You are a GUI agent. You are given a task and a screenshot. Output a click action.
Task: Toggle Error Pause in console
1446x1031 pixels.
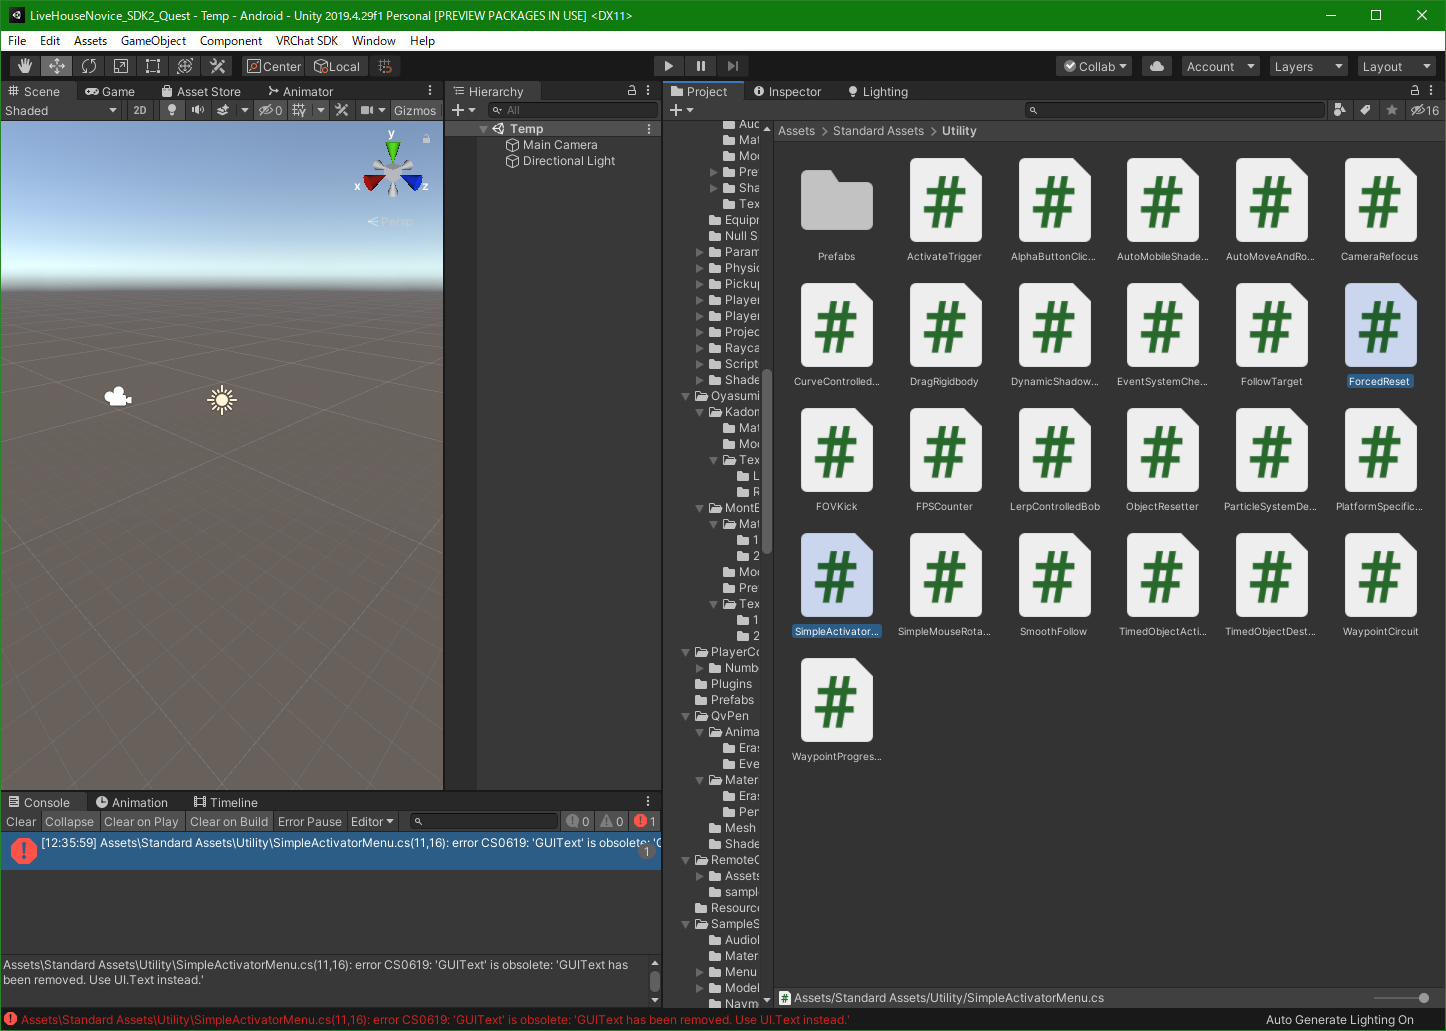310,821
